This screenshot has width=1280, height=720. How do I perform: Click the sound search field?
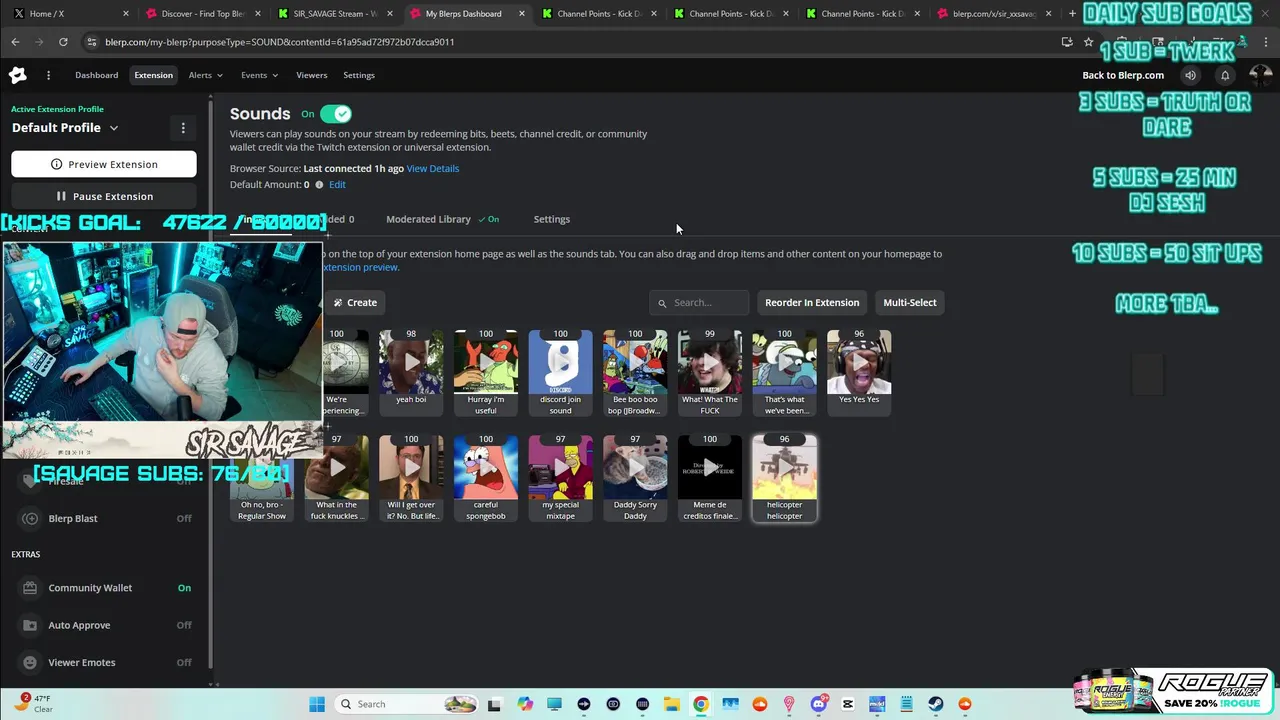pyautogui.click(x=699, y=302)
